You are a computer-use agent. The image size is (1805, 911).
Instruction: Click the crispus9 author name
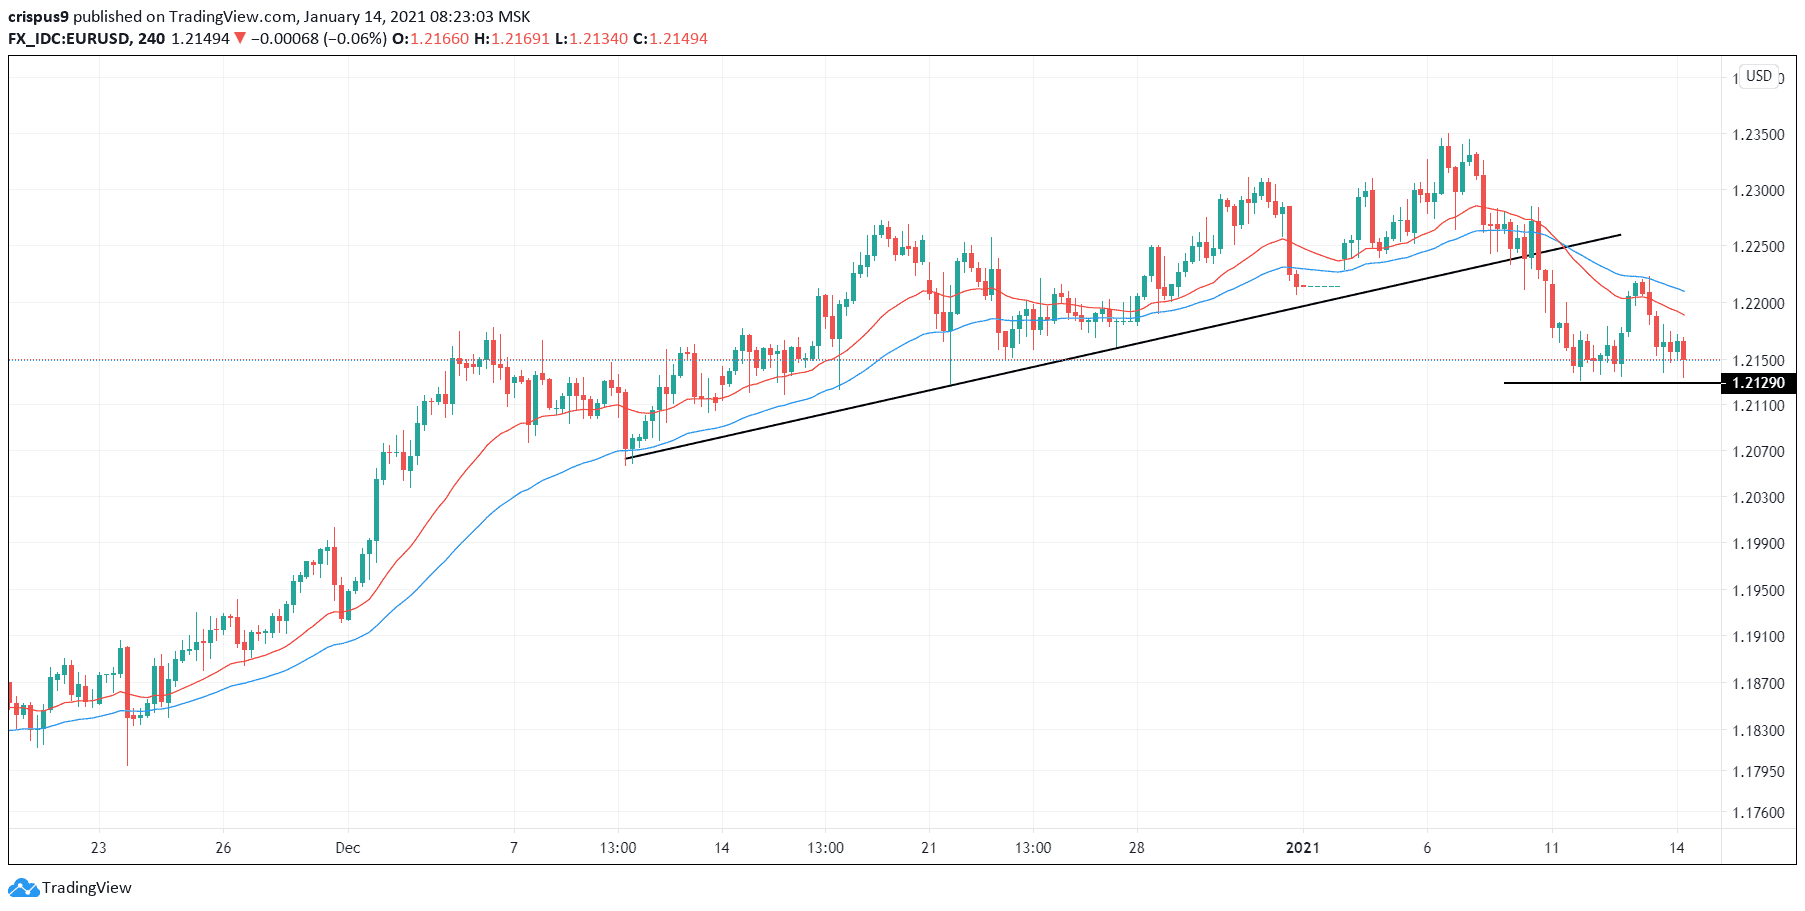click(x=38, y=16)
